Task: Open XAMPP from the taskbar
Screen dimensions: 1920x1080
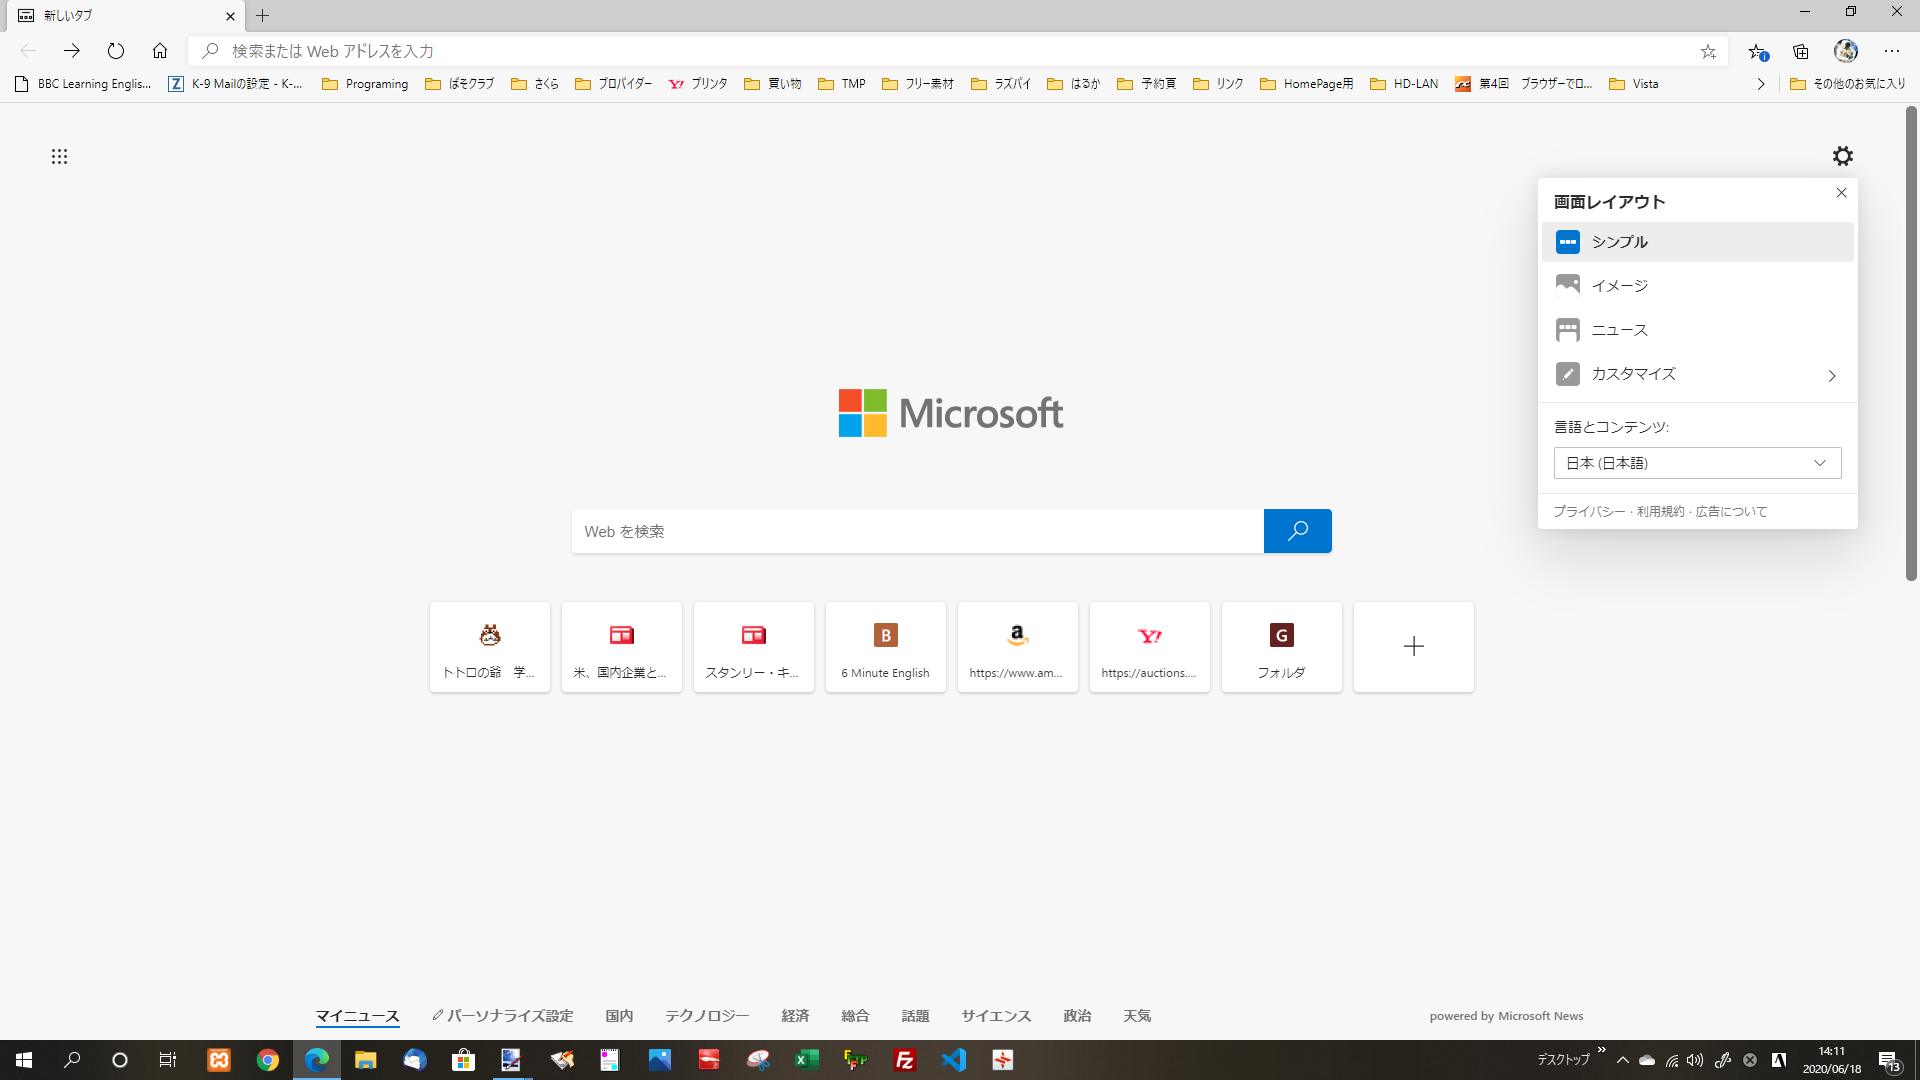Action: click(x=219, y=1060)
